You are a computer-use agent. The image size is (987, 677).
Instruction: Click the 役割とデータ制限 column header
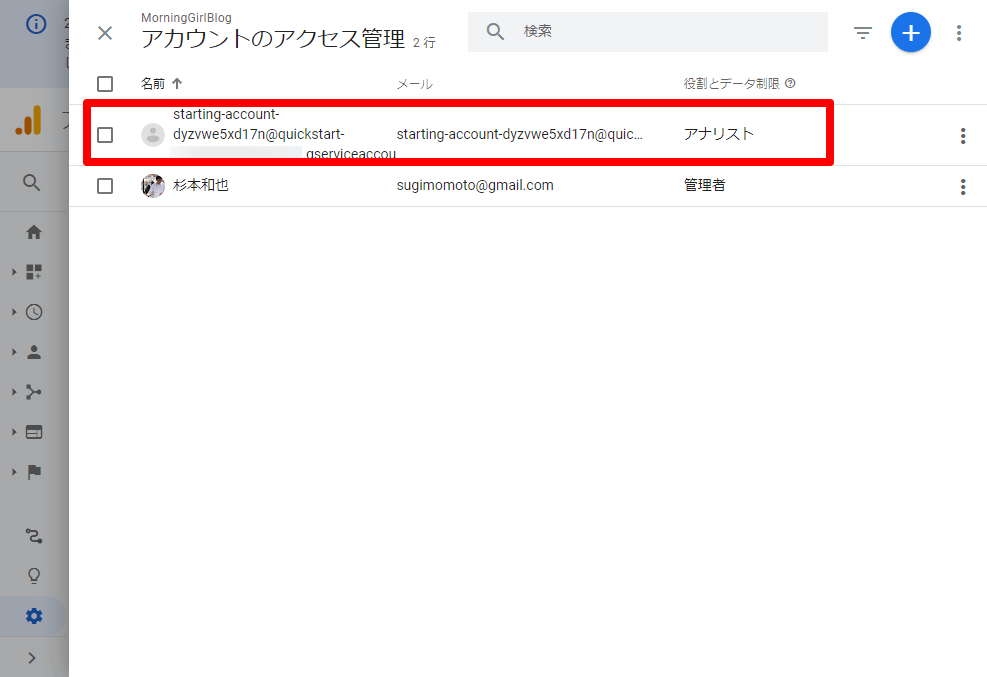(x=731, y=84)
